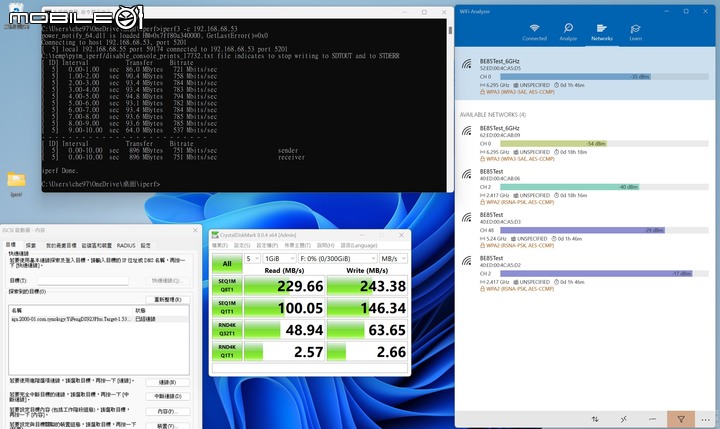Screen dimensions: 720x429
Task: Click the 100.05 read result cell
Action: tap(284, 308)
